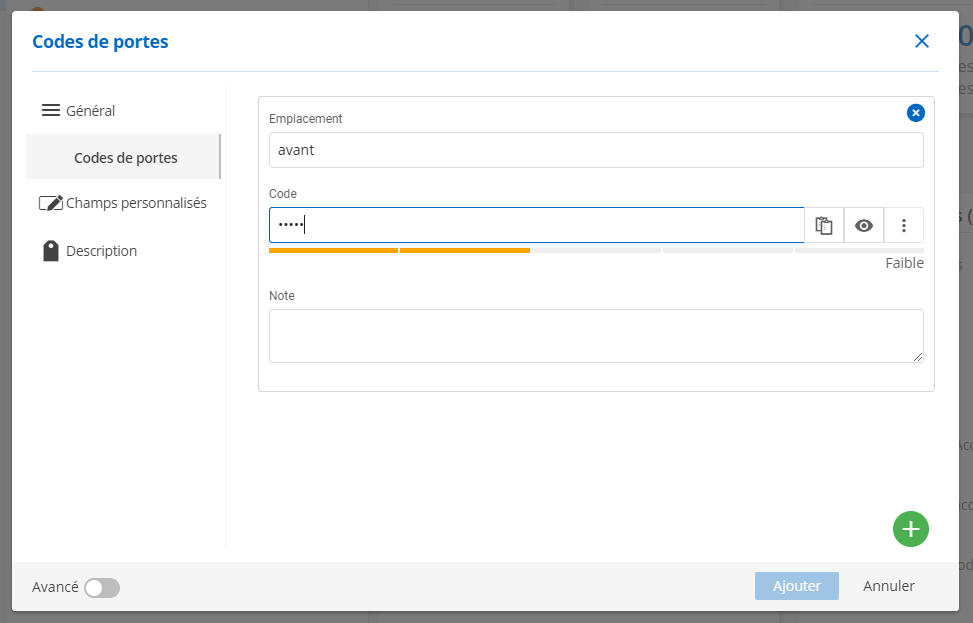Remove the door code entry with blue X
973x623 pixels.
tap(915, 113)
